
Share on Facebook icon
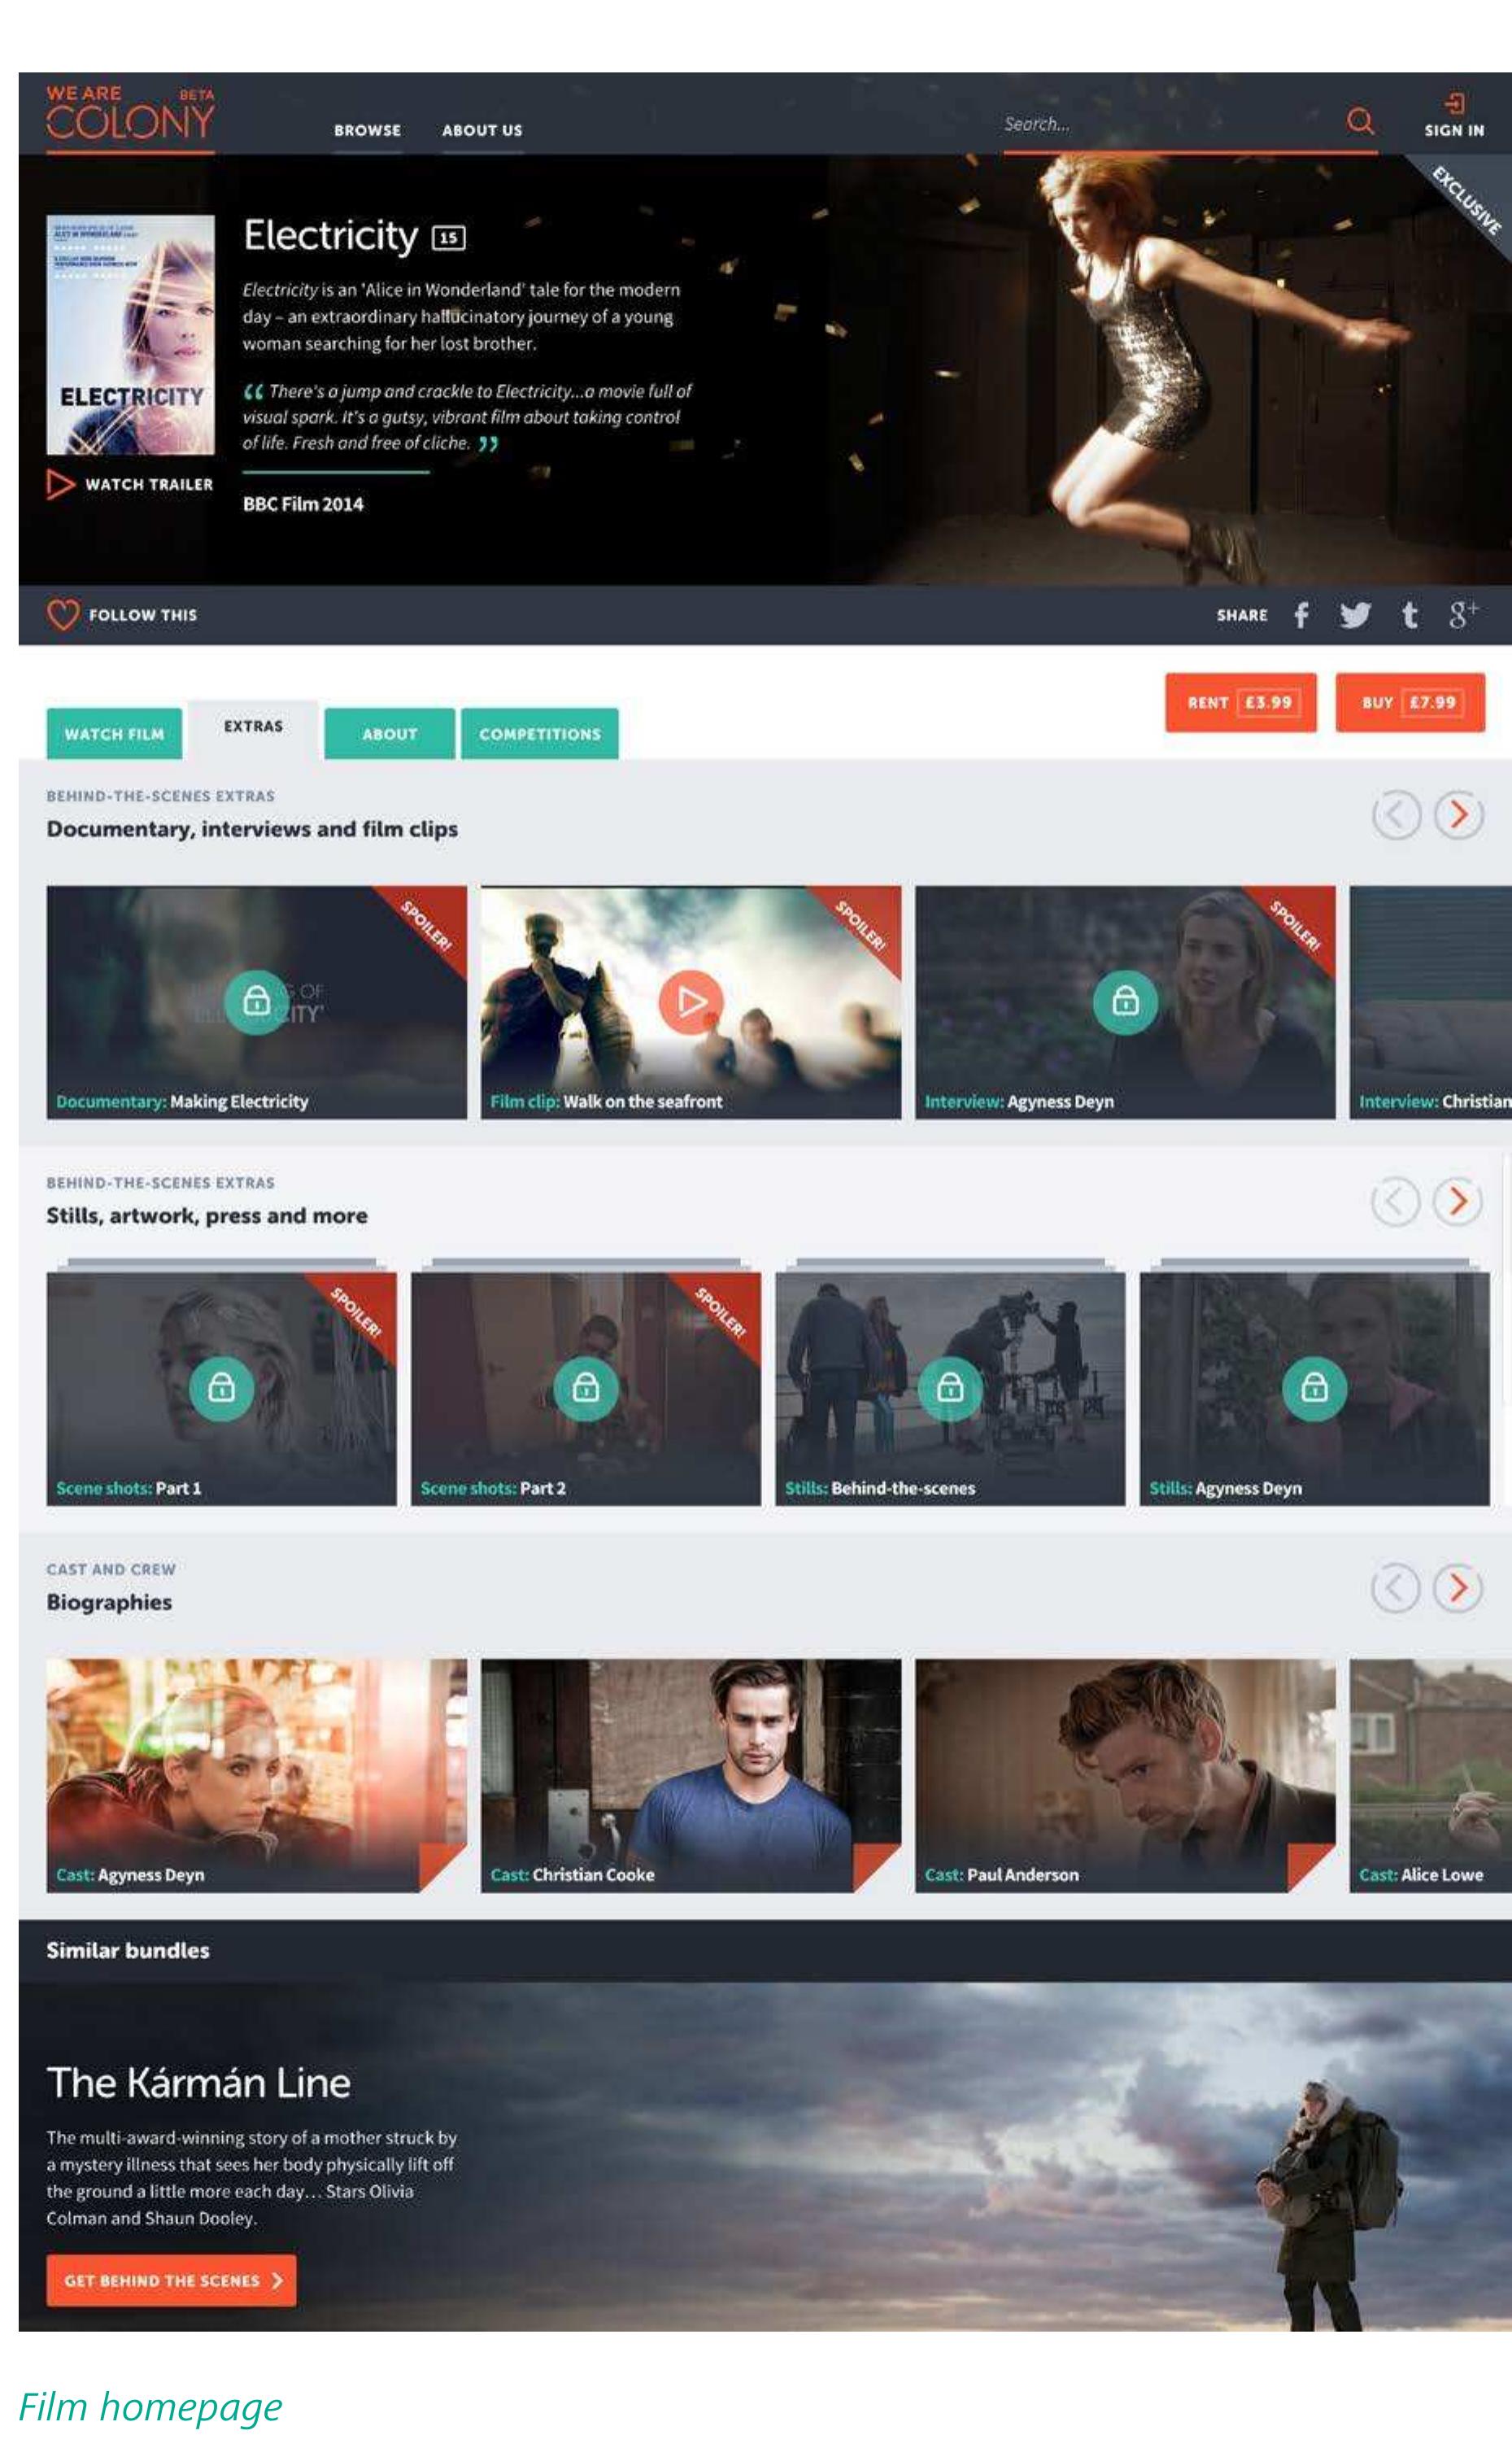pos(1301,615)
